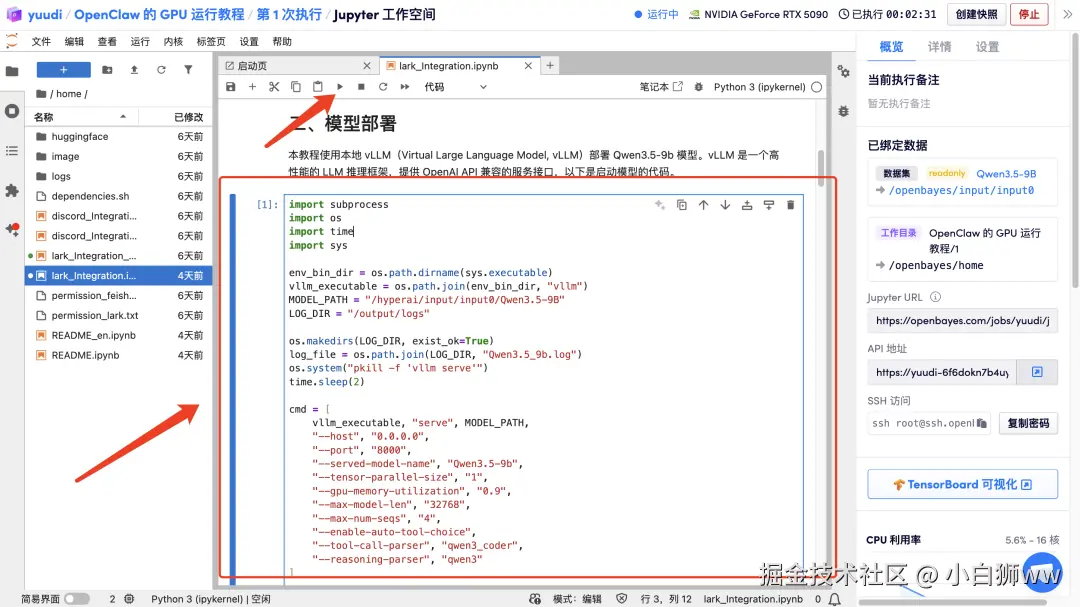1080x607 pixels.
Task: Open the table of contents sidebar
Action: tap(12, 151)
